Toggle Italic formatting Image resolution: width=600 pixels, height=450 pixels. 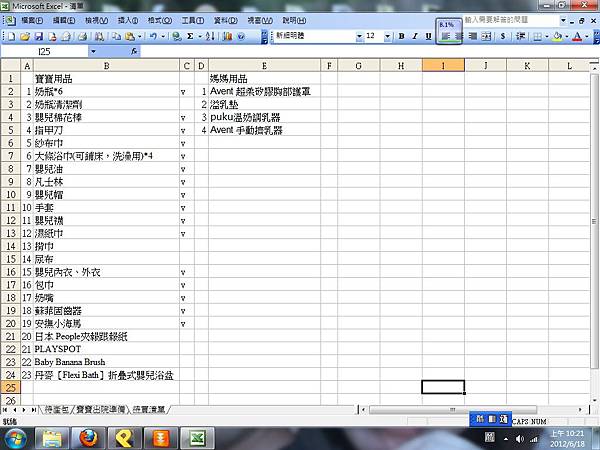(x=415, y=36)
